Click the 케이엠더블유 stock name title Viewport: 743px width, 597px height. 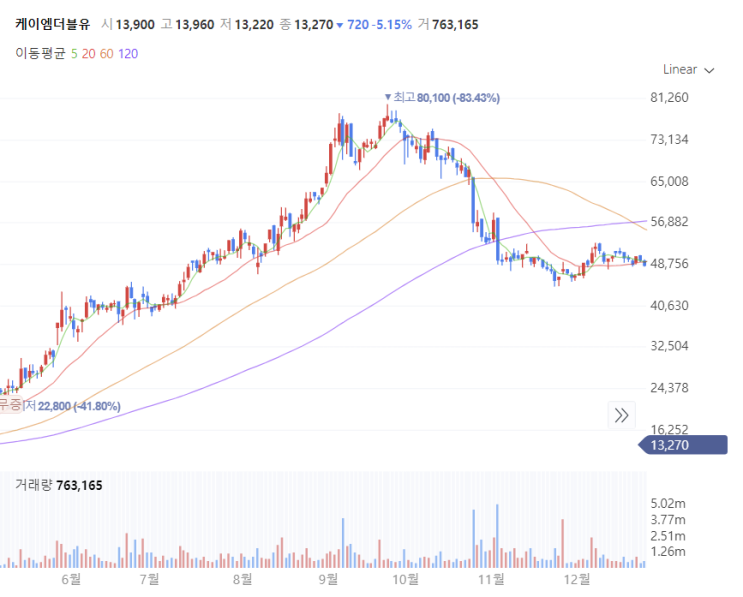click(x=51, y=23)
